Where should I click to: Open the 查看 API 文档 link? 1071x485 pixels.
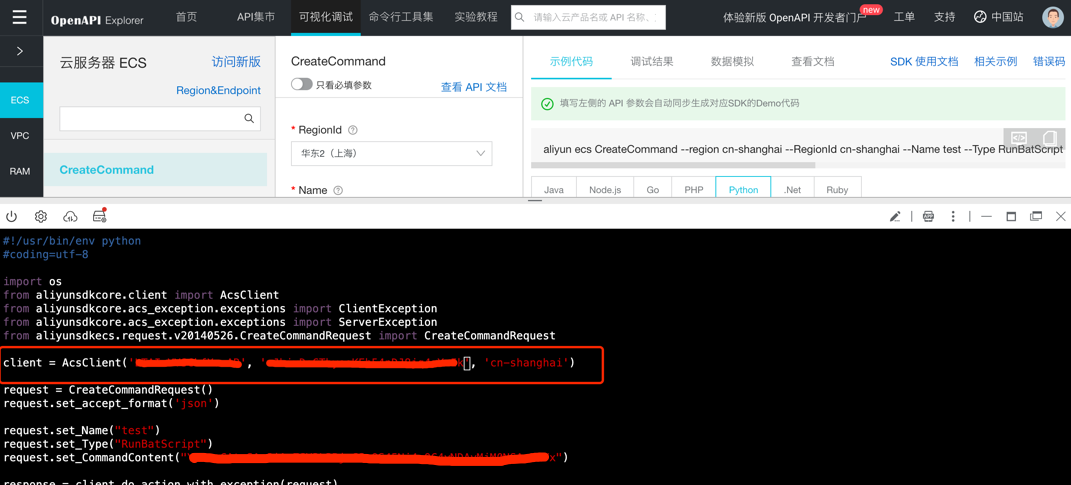(x=473, y=87)
